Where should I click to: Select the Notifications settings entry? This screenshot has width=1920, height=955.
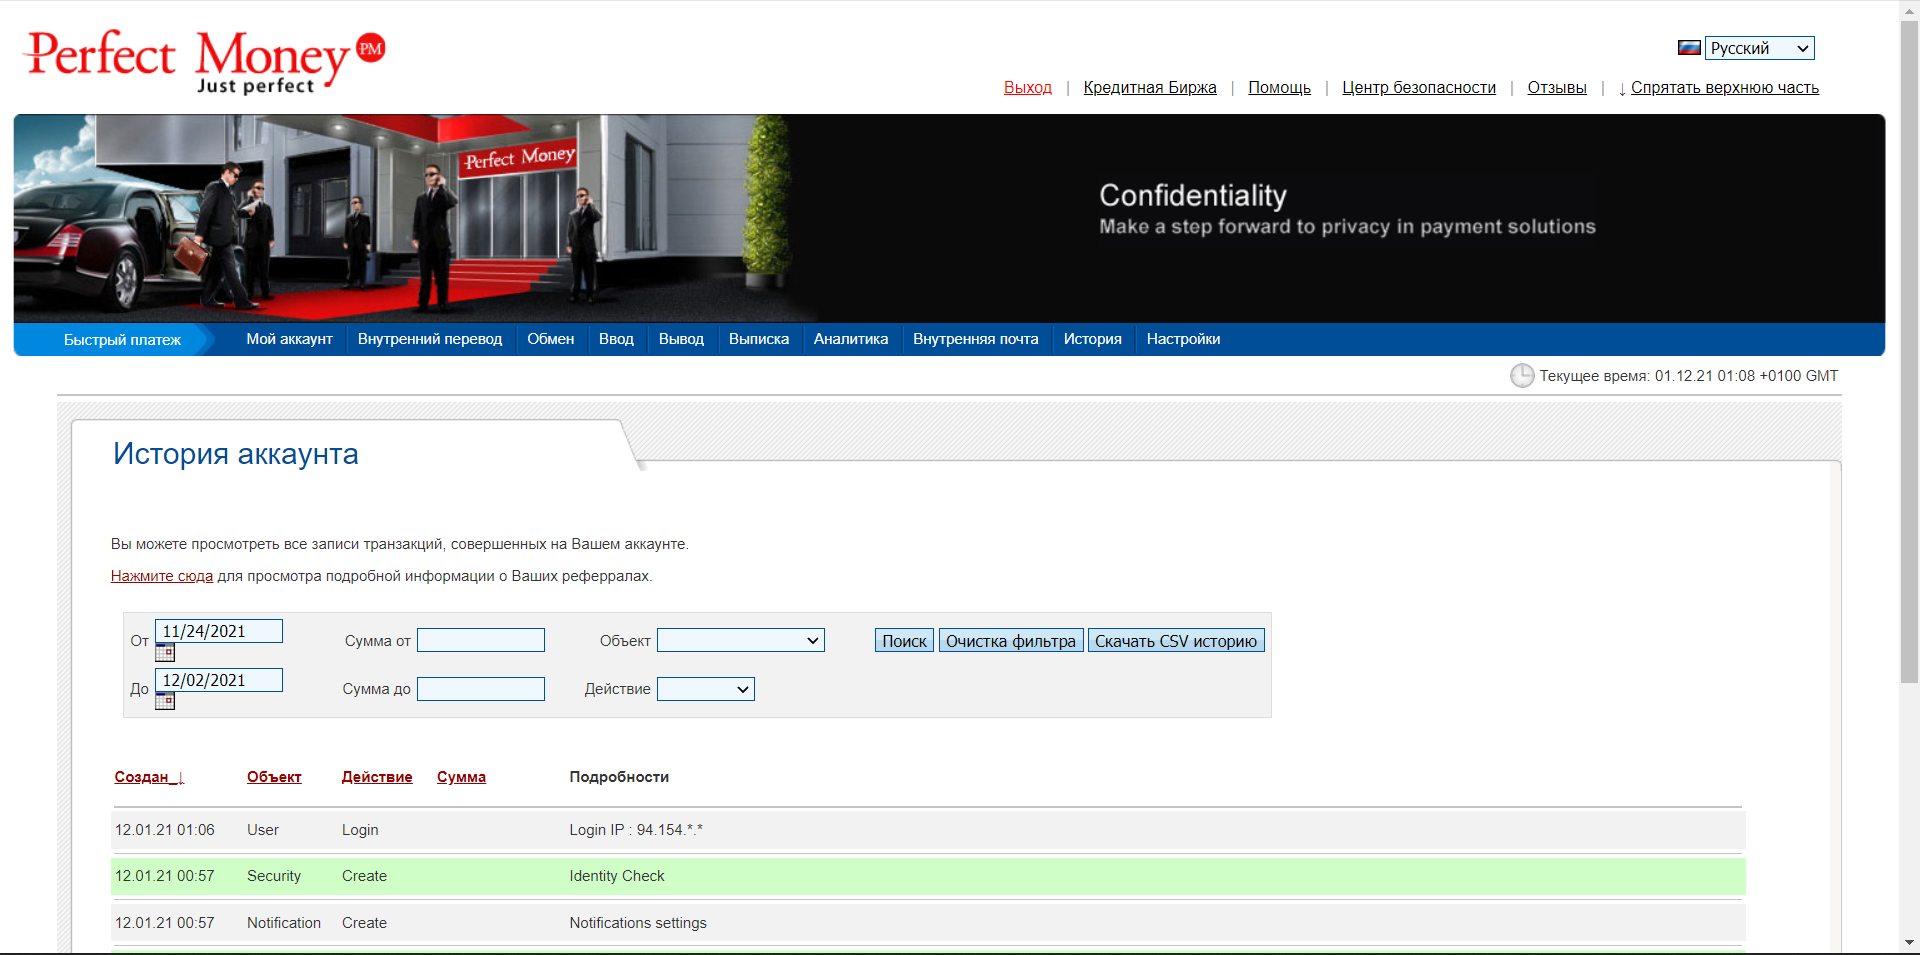tap(638, 923)
